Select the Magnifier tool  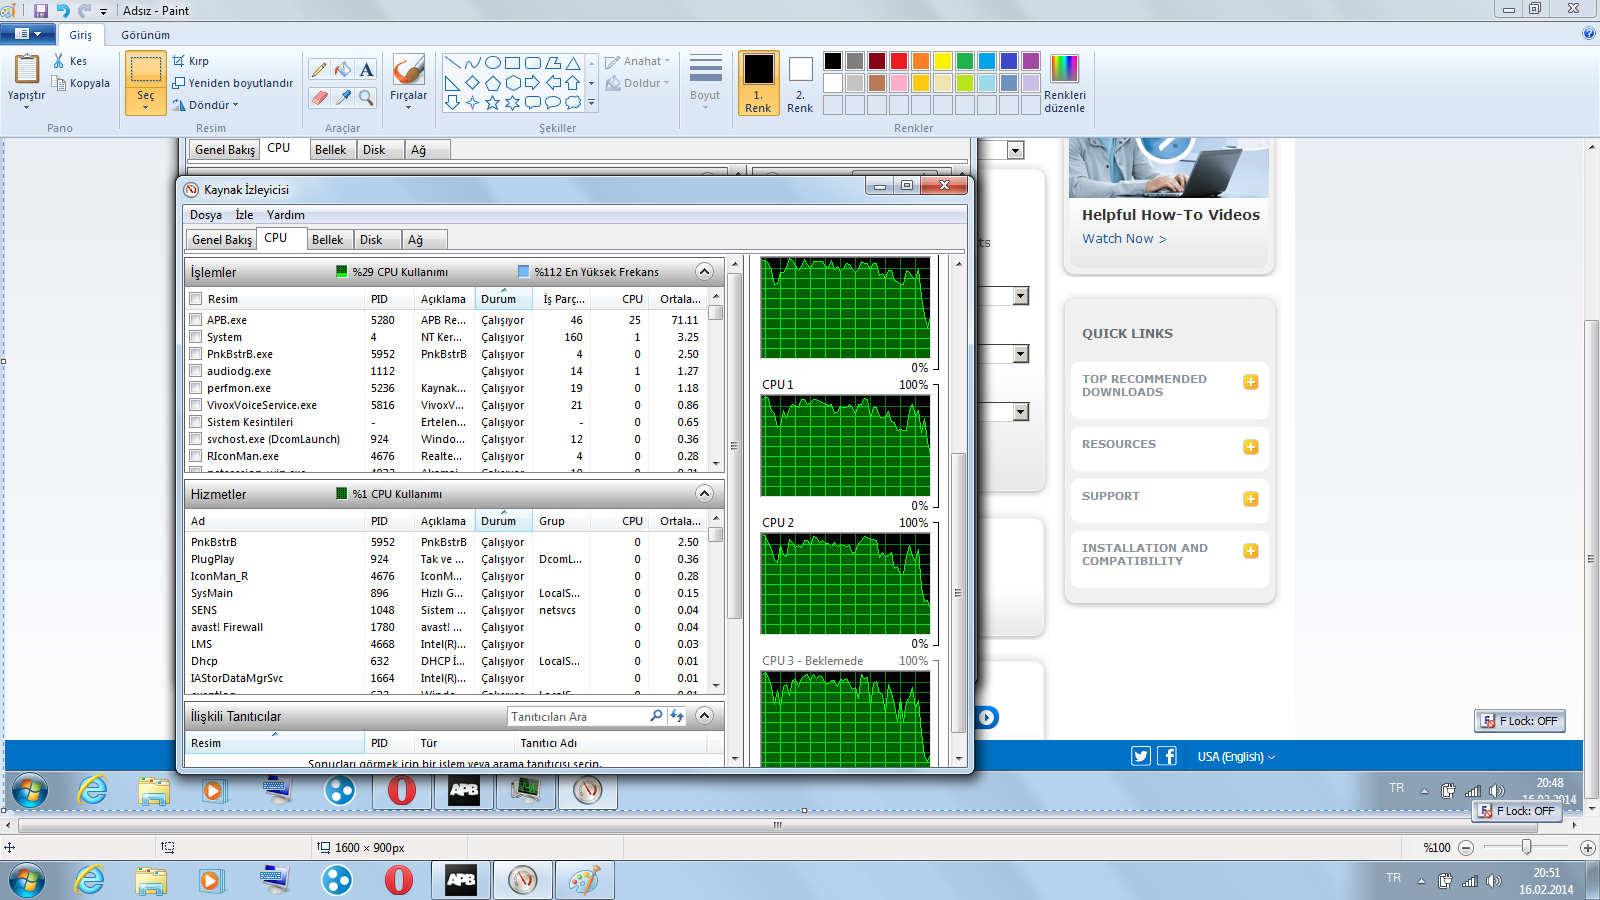pyautogui.click(x=367, y=97)
